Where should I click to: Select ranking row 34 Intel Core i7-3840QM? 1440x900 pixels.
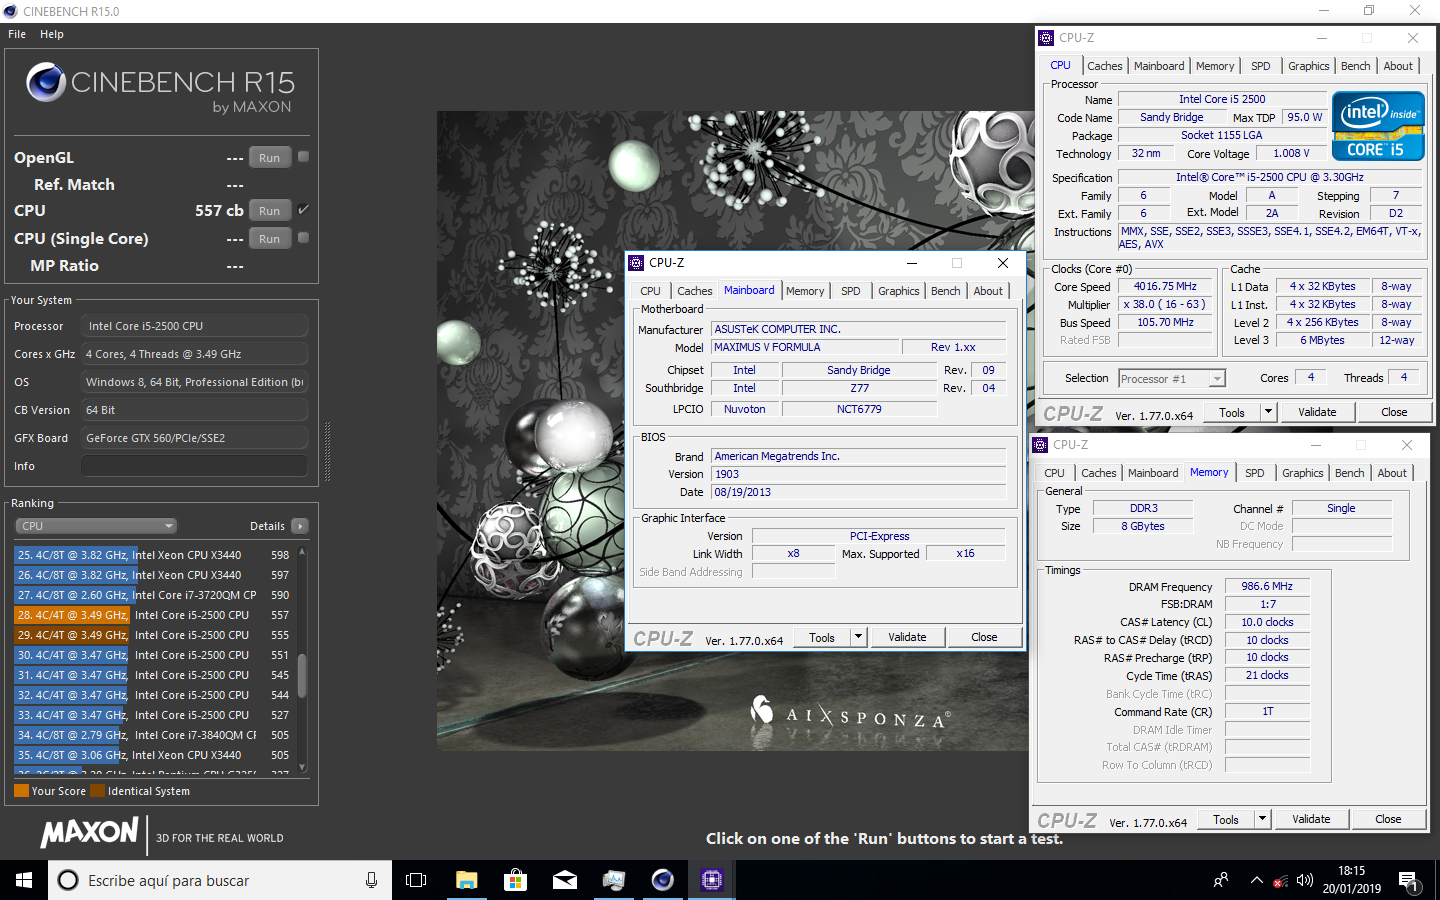click(154, 735)
